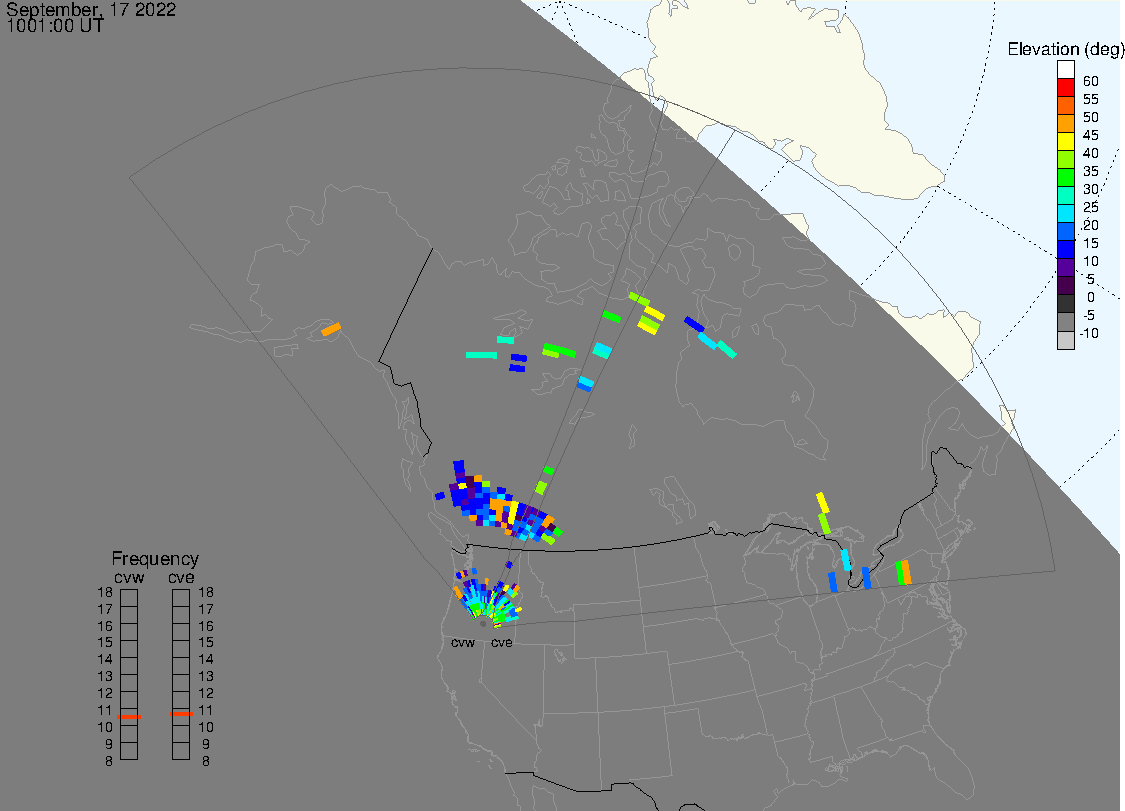Click the light gray bottom swatch in the elevation legend
1125x811 pixels.
click(1065, 339)
